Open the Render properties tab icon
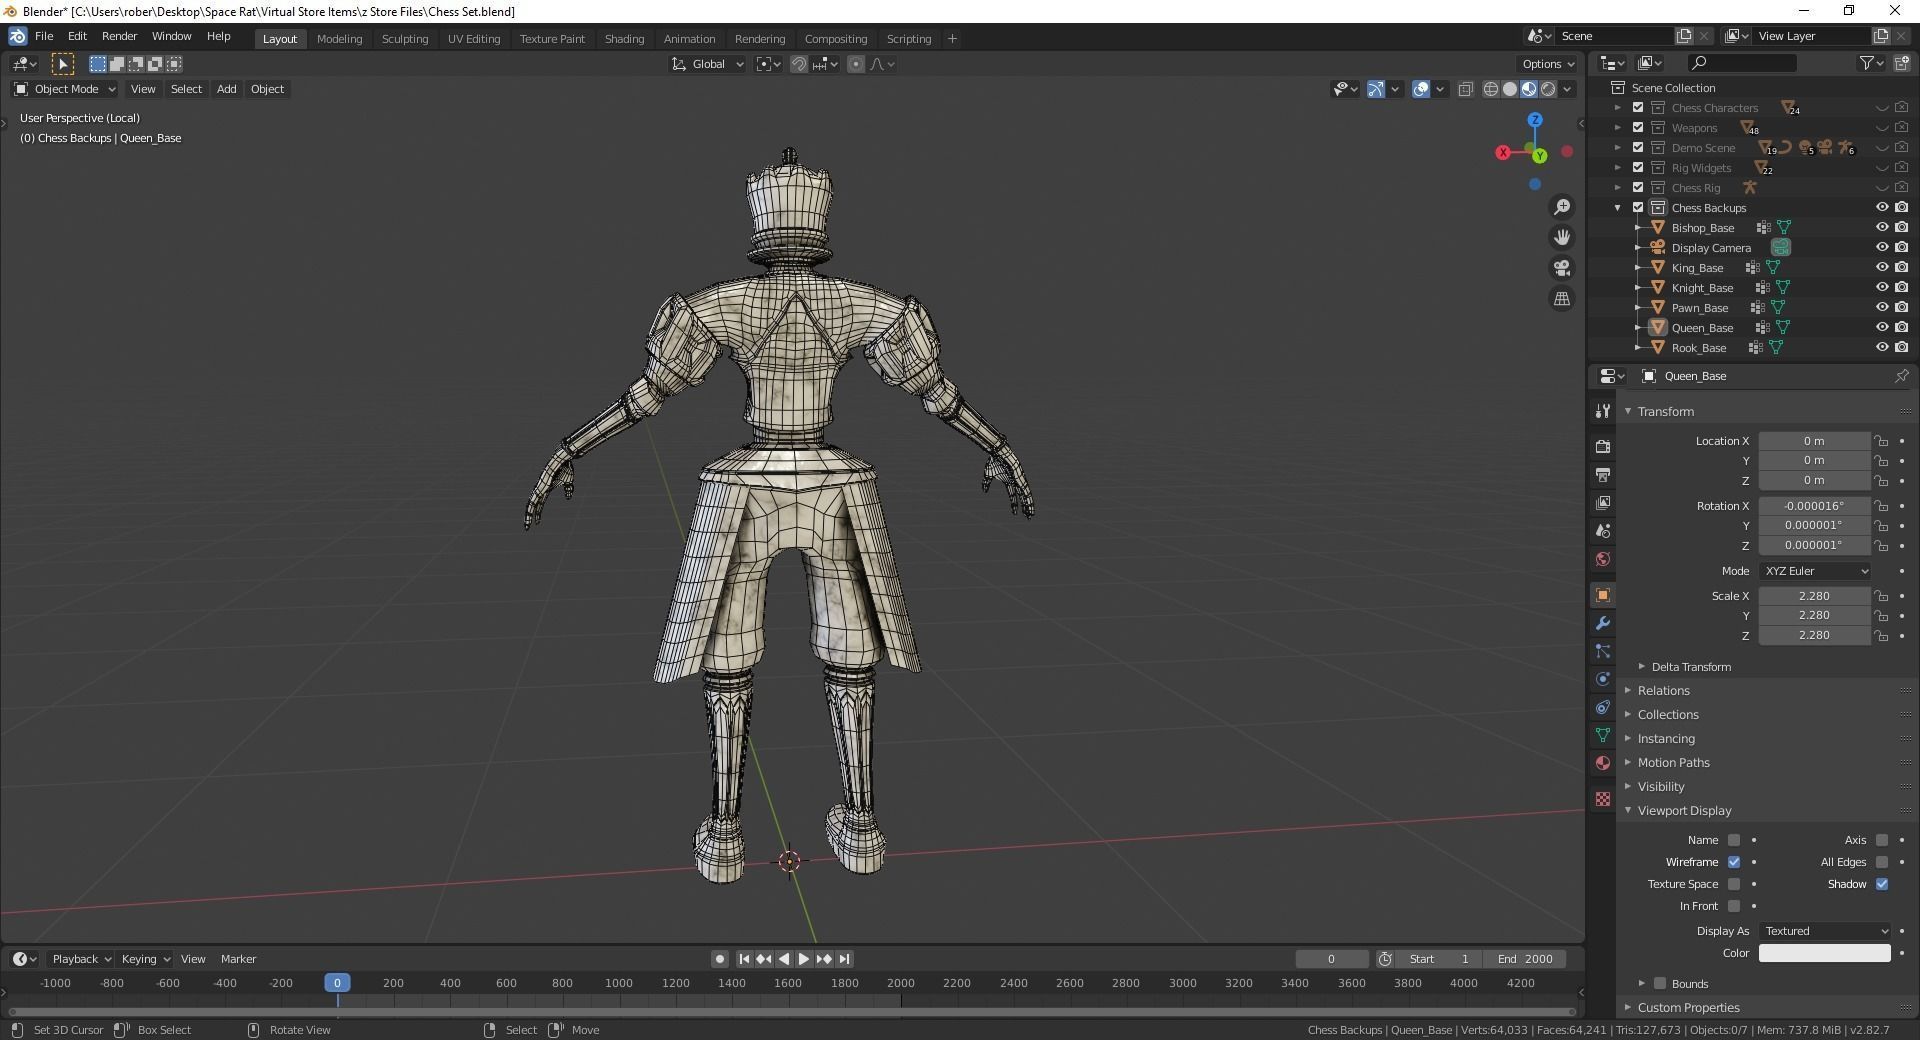This screenshot has width=1920, height=1040. pos(1603,446)
